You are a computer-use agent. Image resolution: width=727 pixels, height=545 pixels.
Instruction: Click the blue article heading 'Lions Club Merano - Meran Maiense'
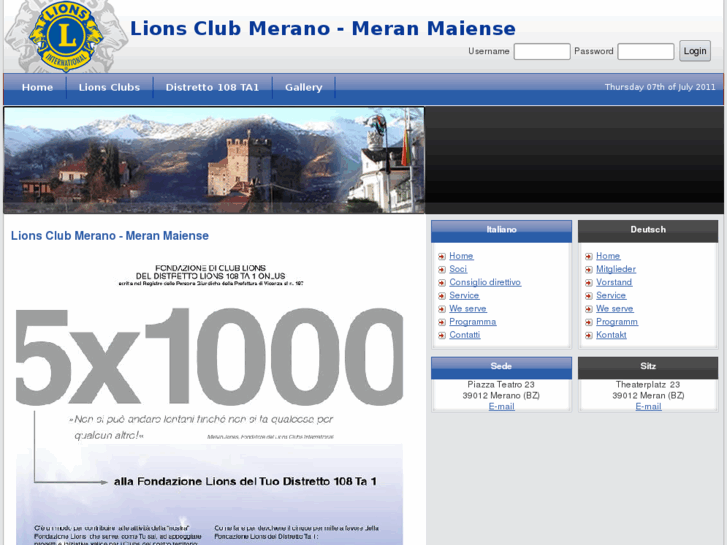(110, 236)
